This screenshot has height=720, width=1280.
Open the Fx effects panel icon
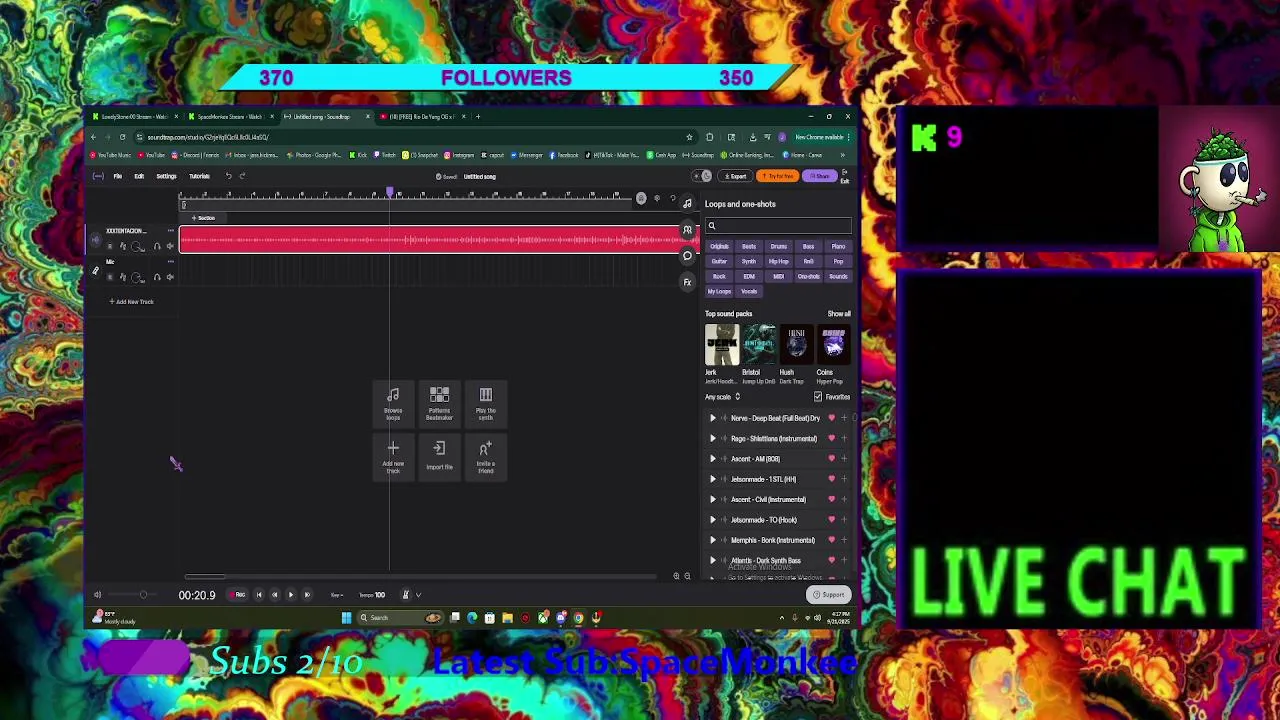[687, 282]
